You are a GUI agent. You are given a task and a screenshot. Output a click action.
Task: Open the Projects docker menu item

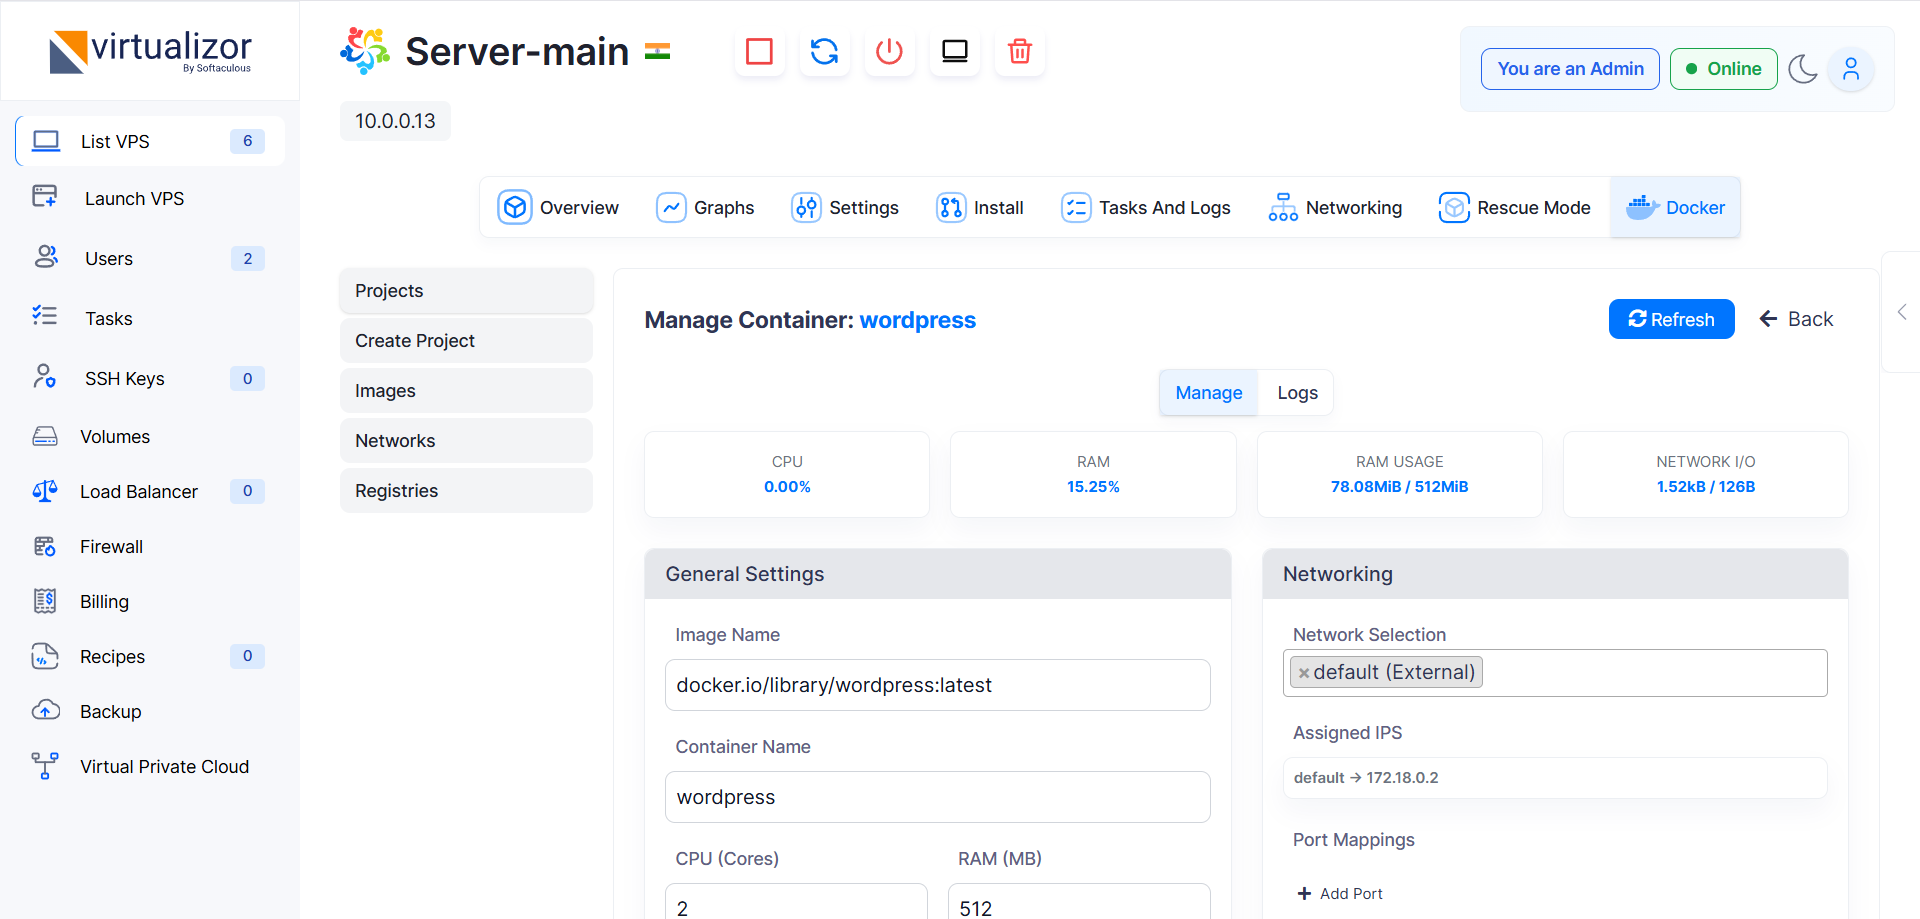pyautogui.click(x=466, y=291)
